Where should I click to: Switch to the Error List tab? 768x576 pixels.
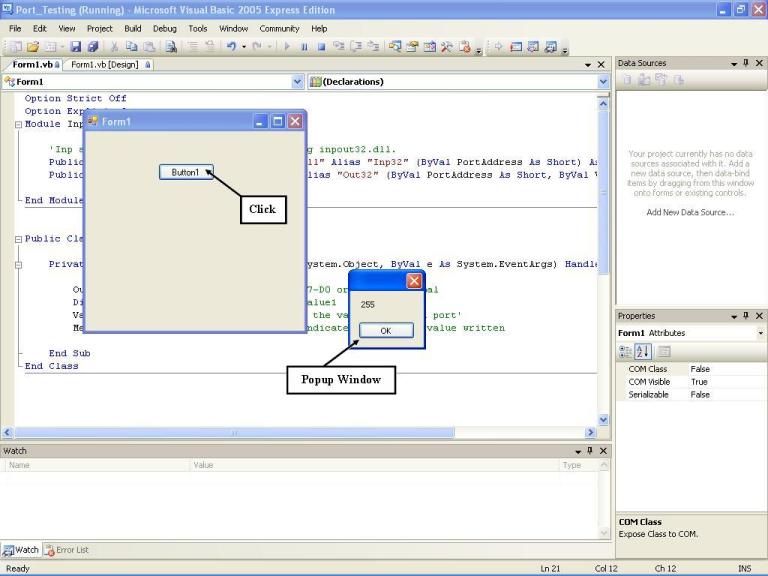pos(67,550)
